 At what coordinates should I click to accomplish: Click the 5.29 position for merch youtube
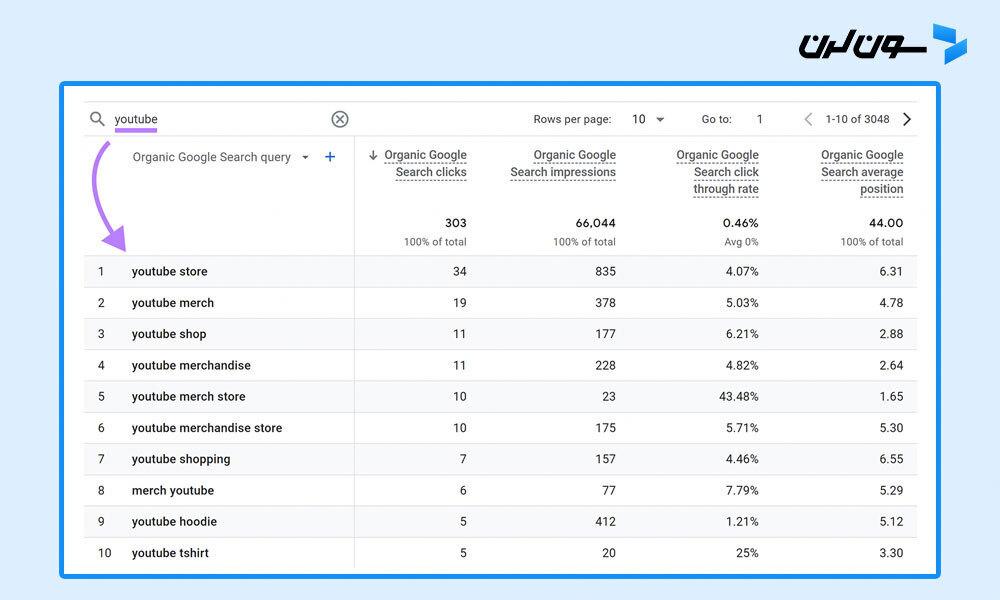(x=891, y=490)
